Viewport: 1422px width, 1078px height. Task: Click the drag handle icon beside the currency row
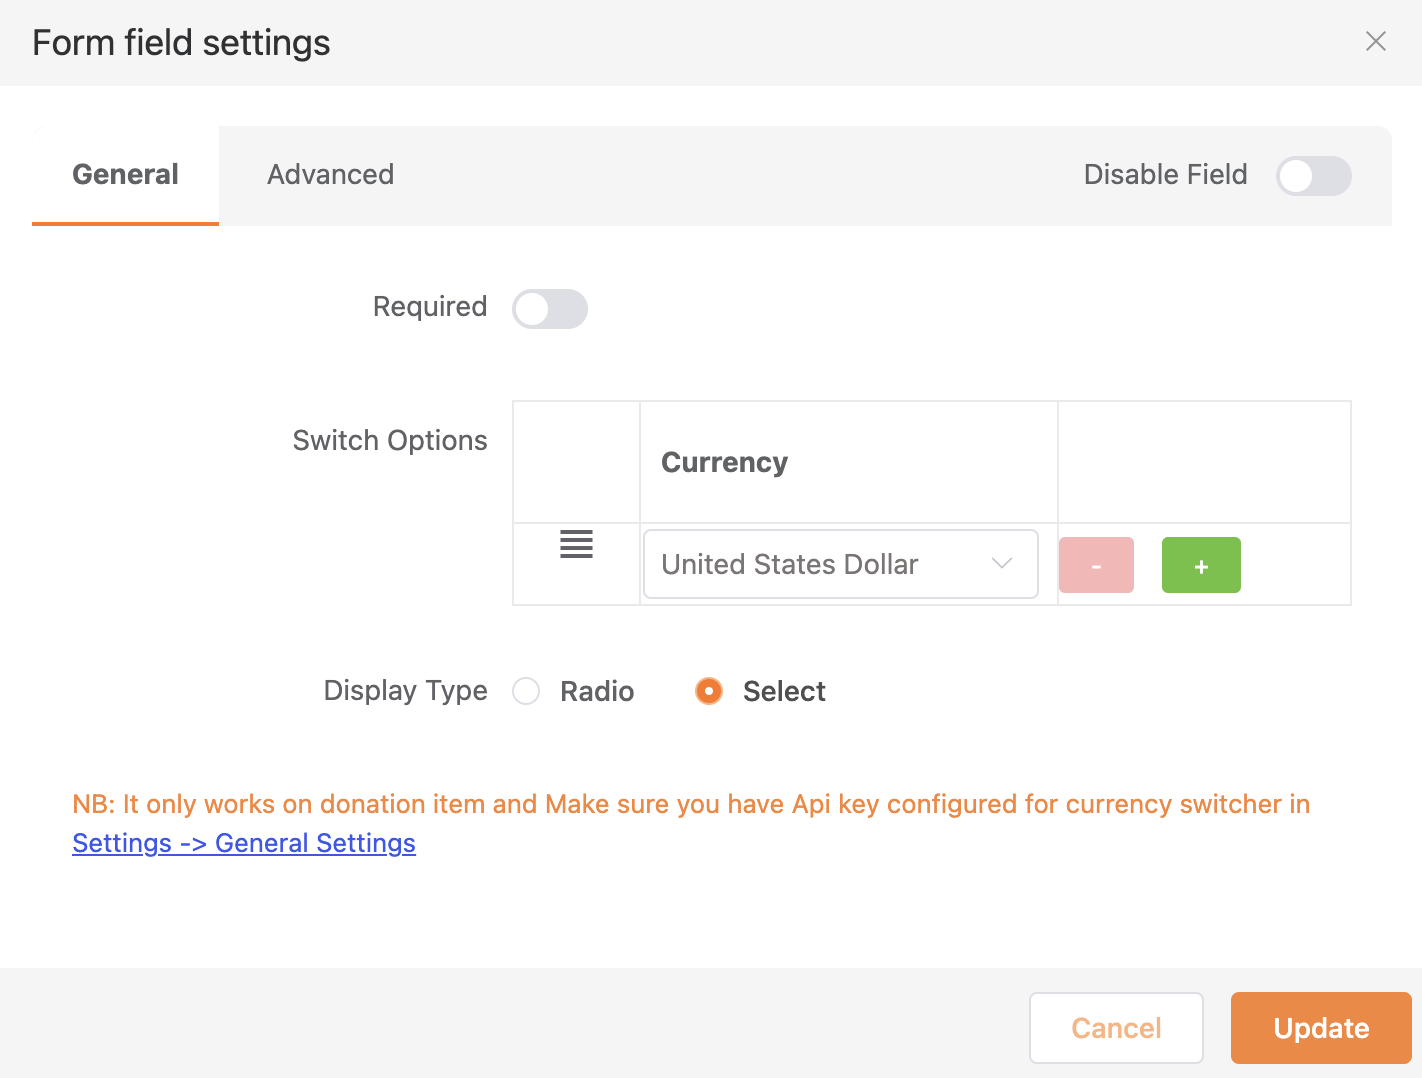click(x=576, y=545)
